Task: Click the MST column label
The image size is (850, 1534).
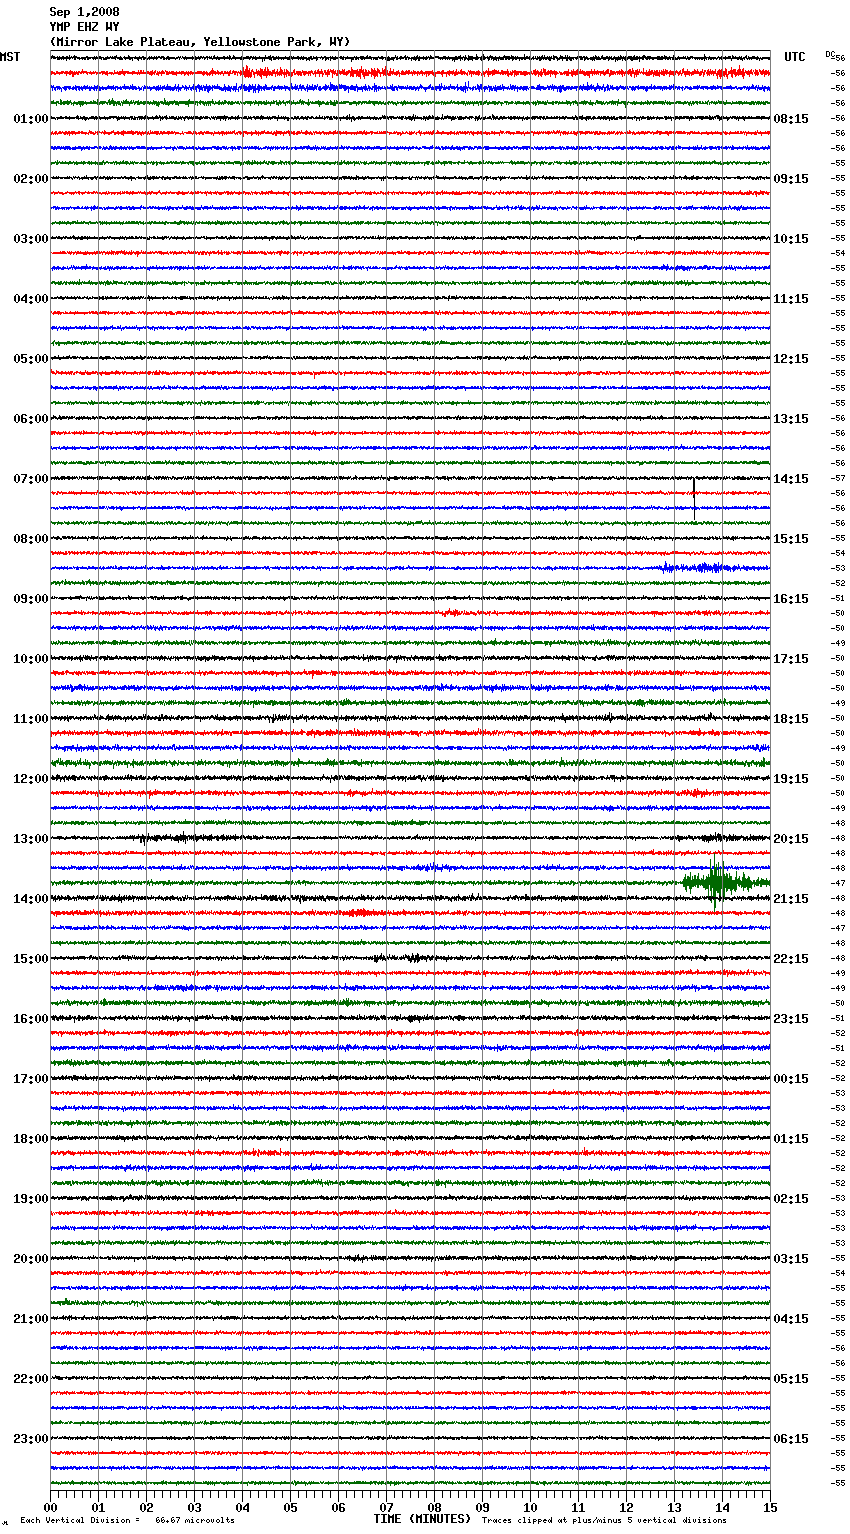Action: click(10, 57)
